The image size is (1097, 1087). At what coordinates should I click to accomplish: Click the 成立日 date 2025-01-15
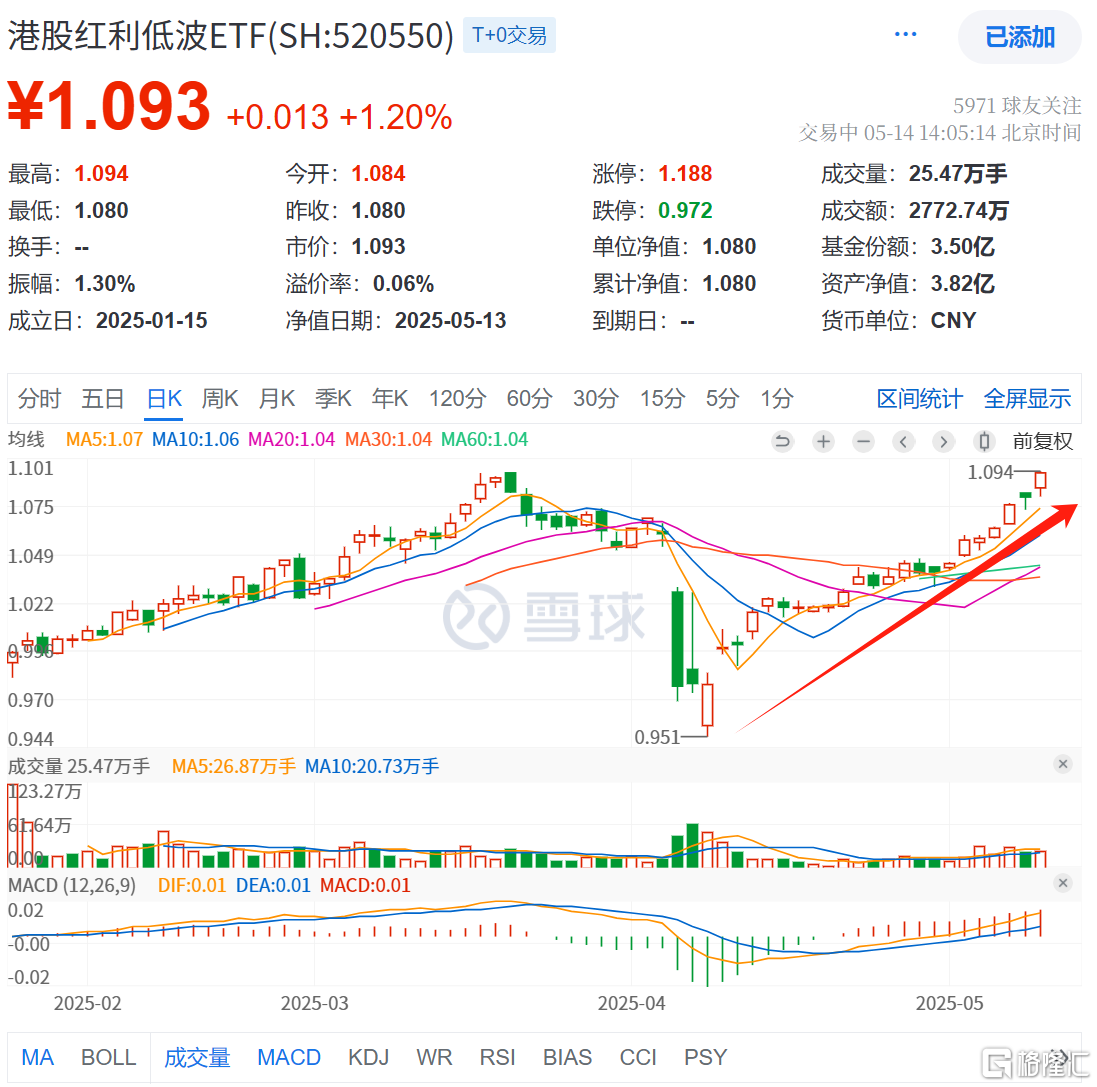click(x=152, y=320)
